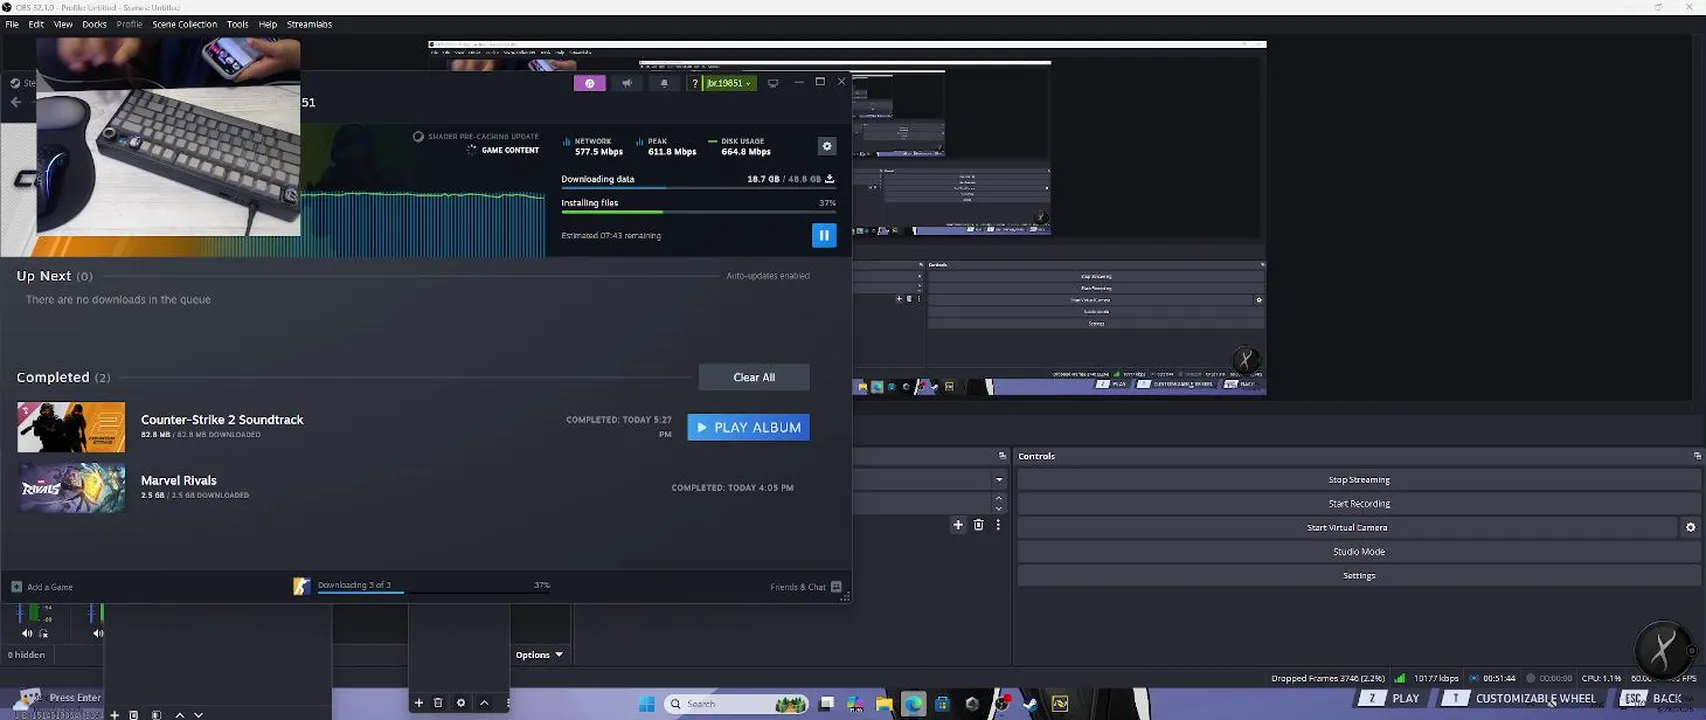Expand the transition type dropdown
The width and height of the screenshot is (1706, 720).
999,480
